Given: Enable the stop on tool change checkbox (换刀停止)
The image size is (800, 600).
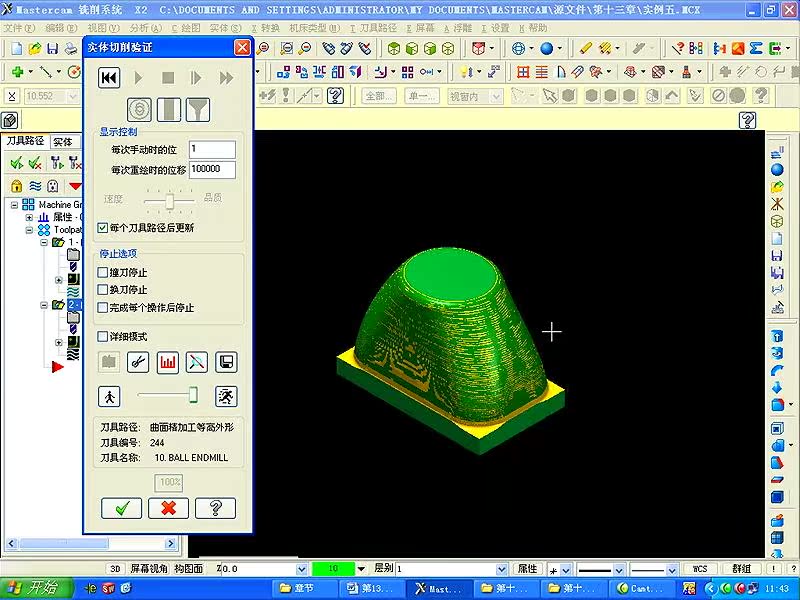Looking at the screenshot, I should coord(103,290).
